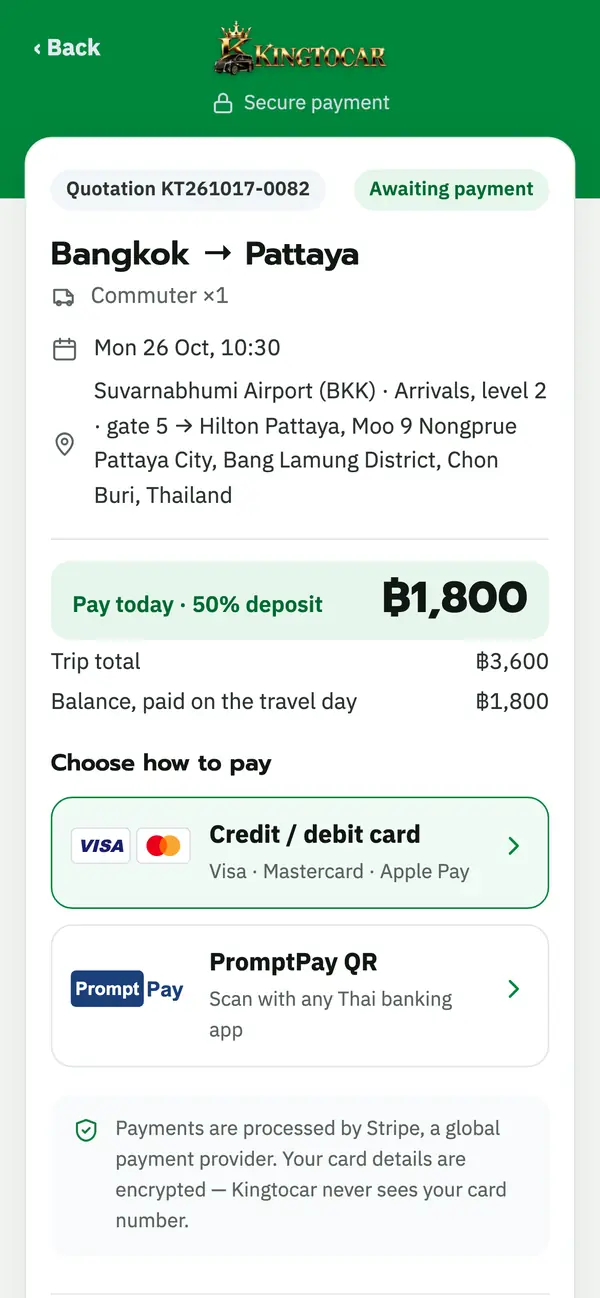This screenshot has width=600, height=1298.
Task: Click the Quotation KT261017-0082 badge
Action: (188, 189)
